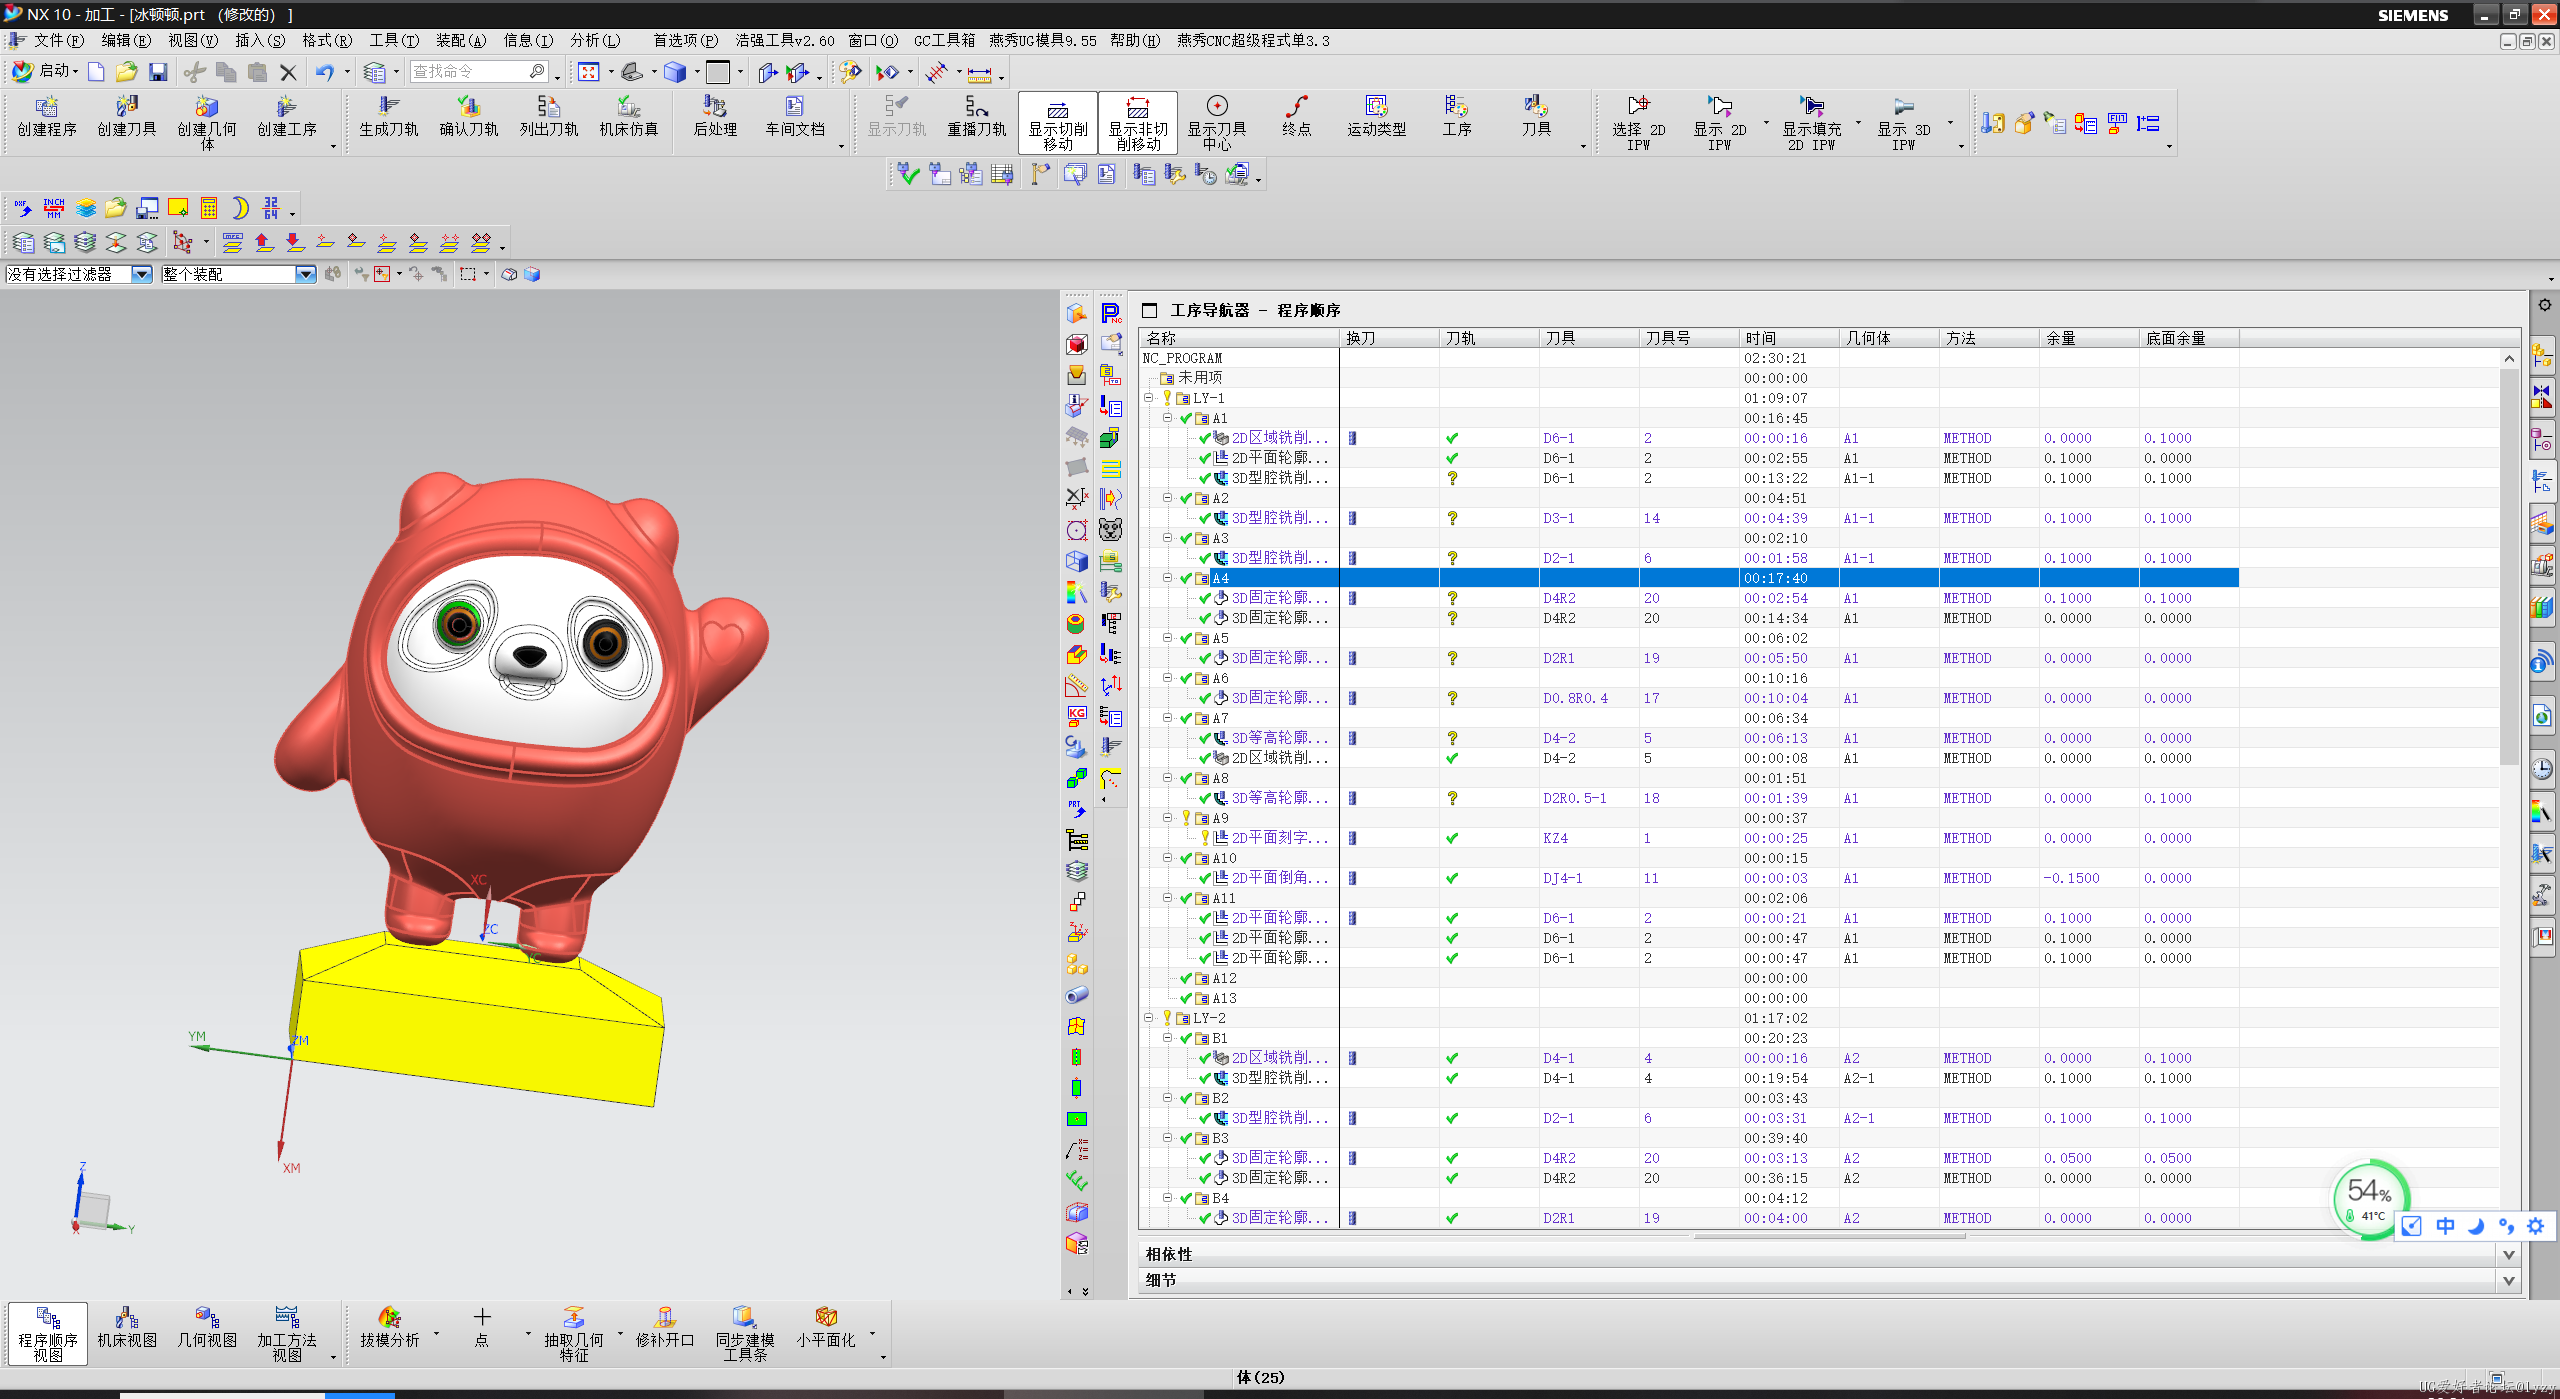
Task: Open the 视图(V) menu
Action: pos(193,40)
